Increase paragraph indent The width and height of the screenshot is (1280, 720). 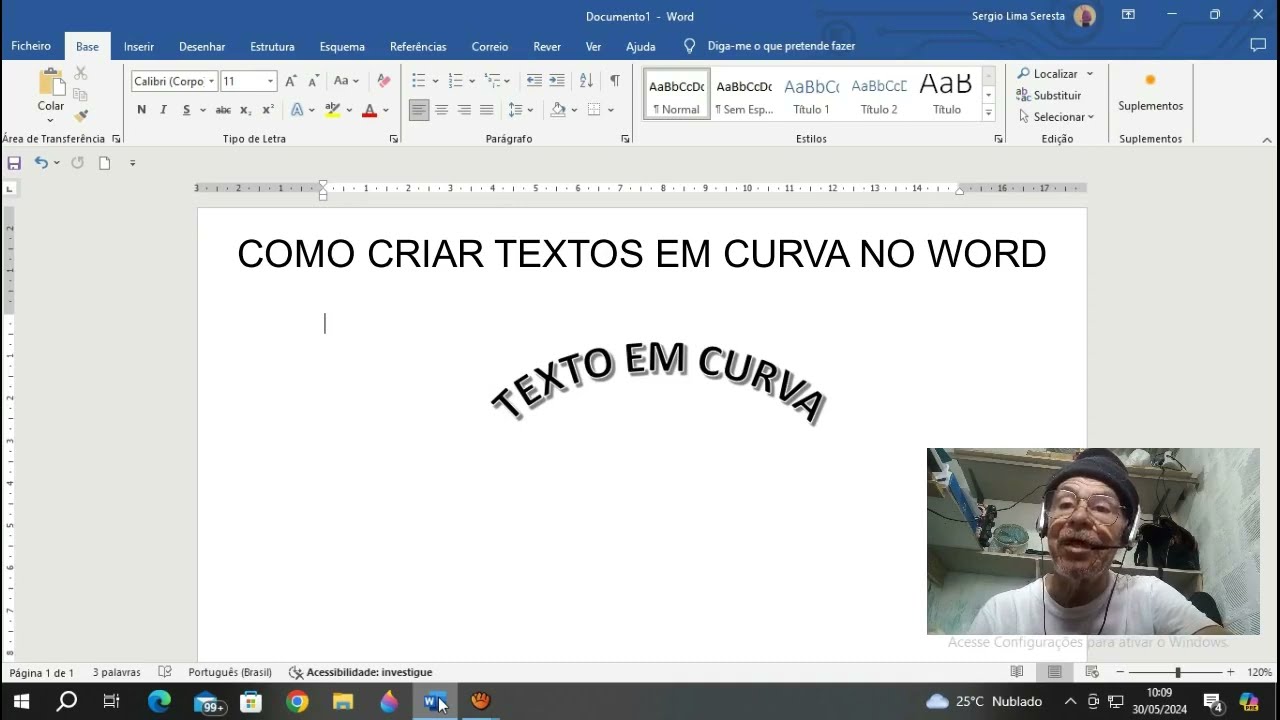[557, 81]
